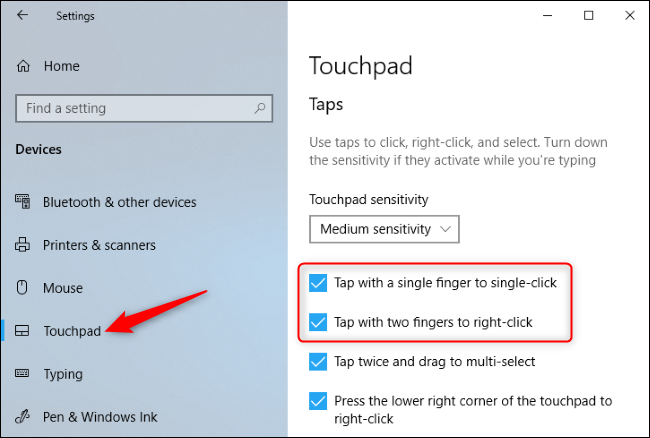The height and width of the screenshot is (438, 650).
Task: Click the Home icon in sidebar
Action: click(23, 66)
